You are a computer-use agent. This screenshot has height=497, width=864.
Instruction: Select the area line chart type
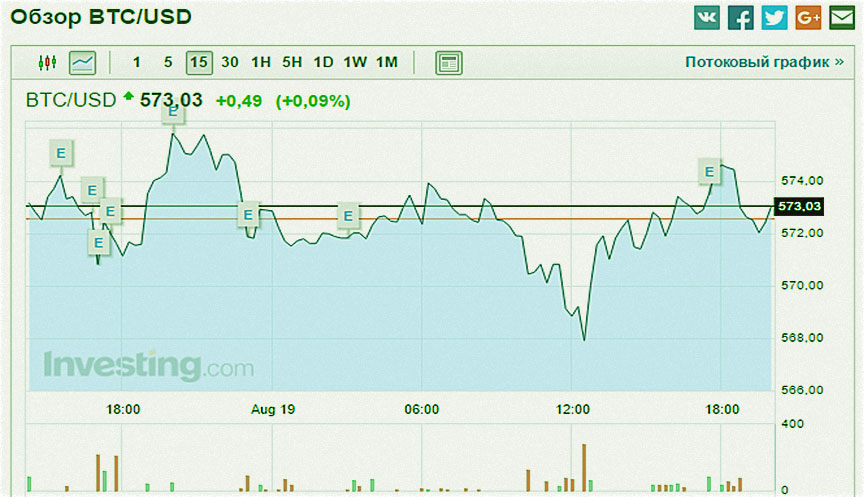pos(82,62)
